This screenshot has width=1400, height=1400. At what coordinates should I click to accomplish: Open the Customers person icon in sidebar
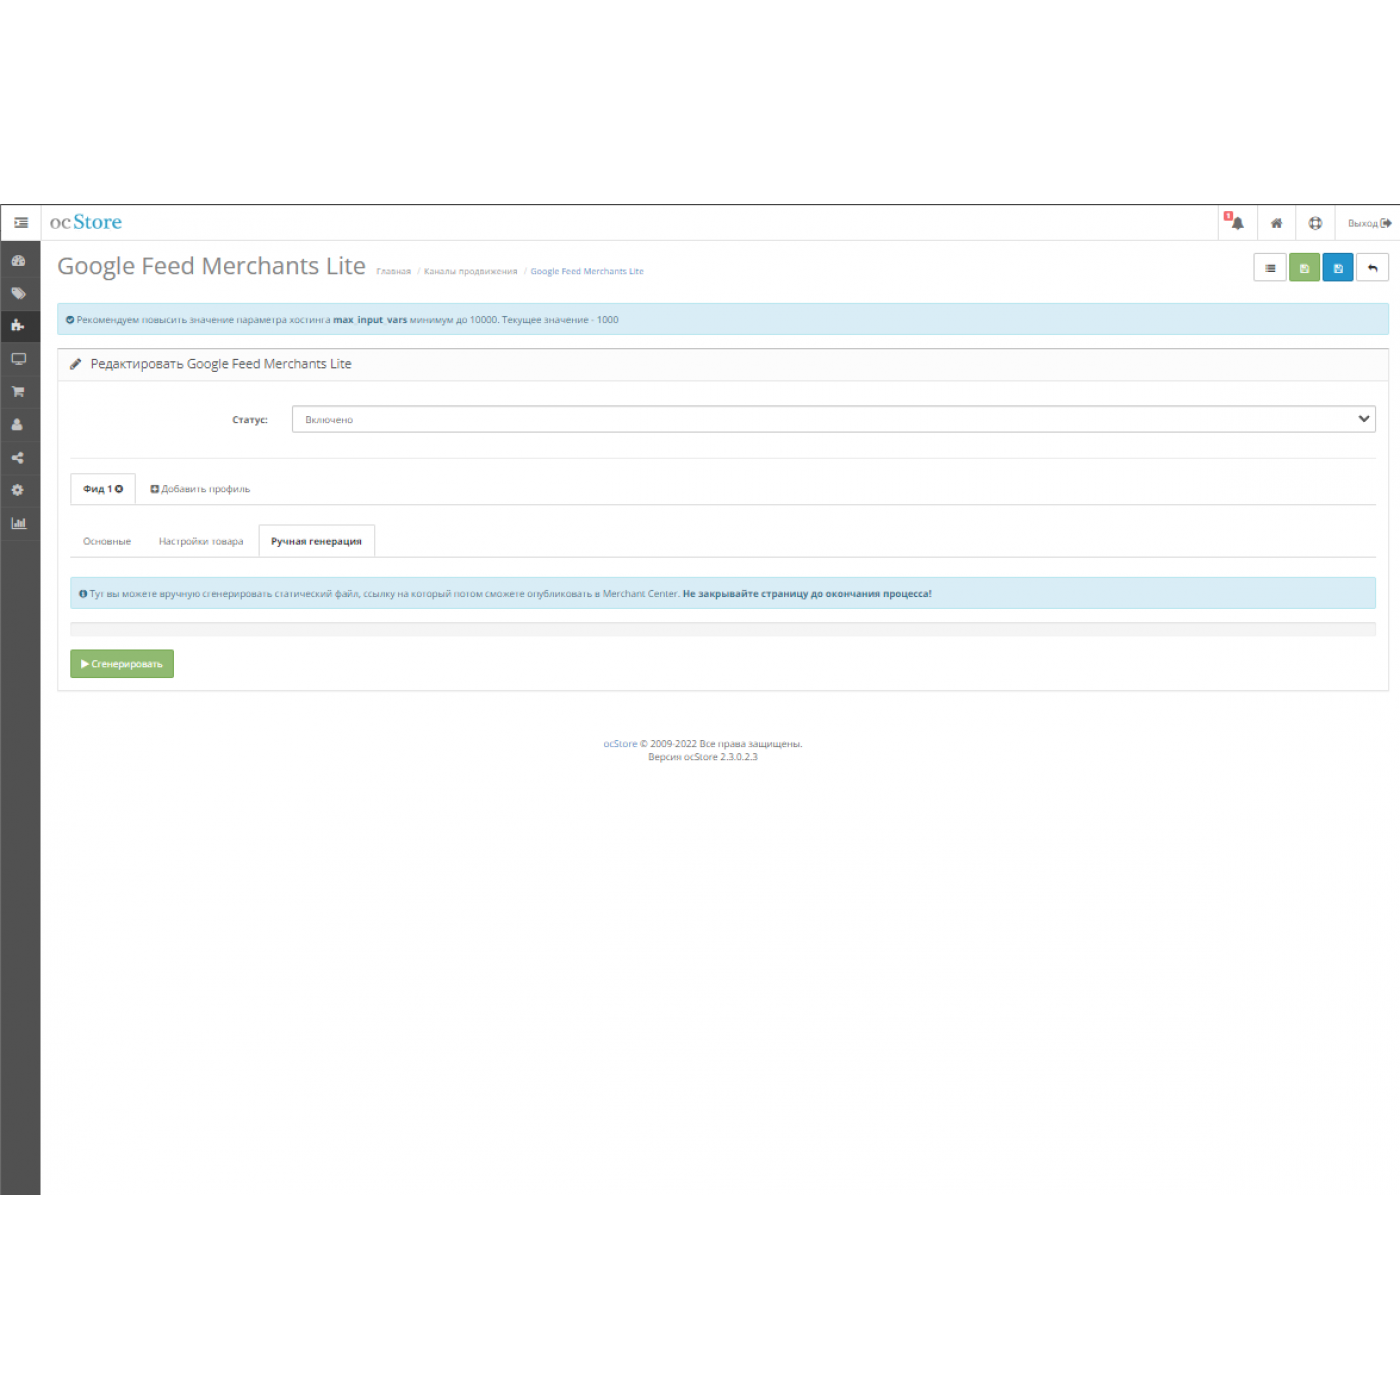coord(18,425)
